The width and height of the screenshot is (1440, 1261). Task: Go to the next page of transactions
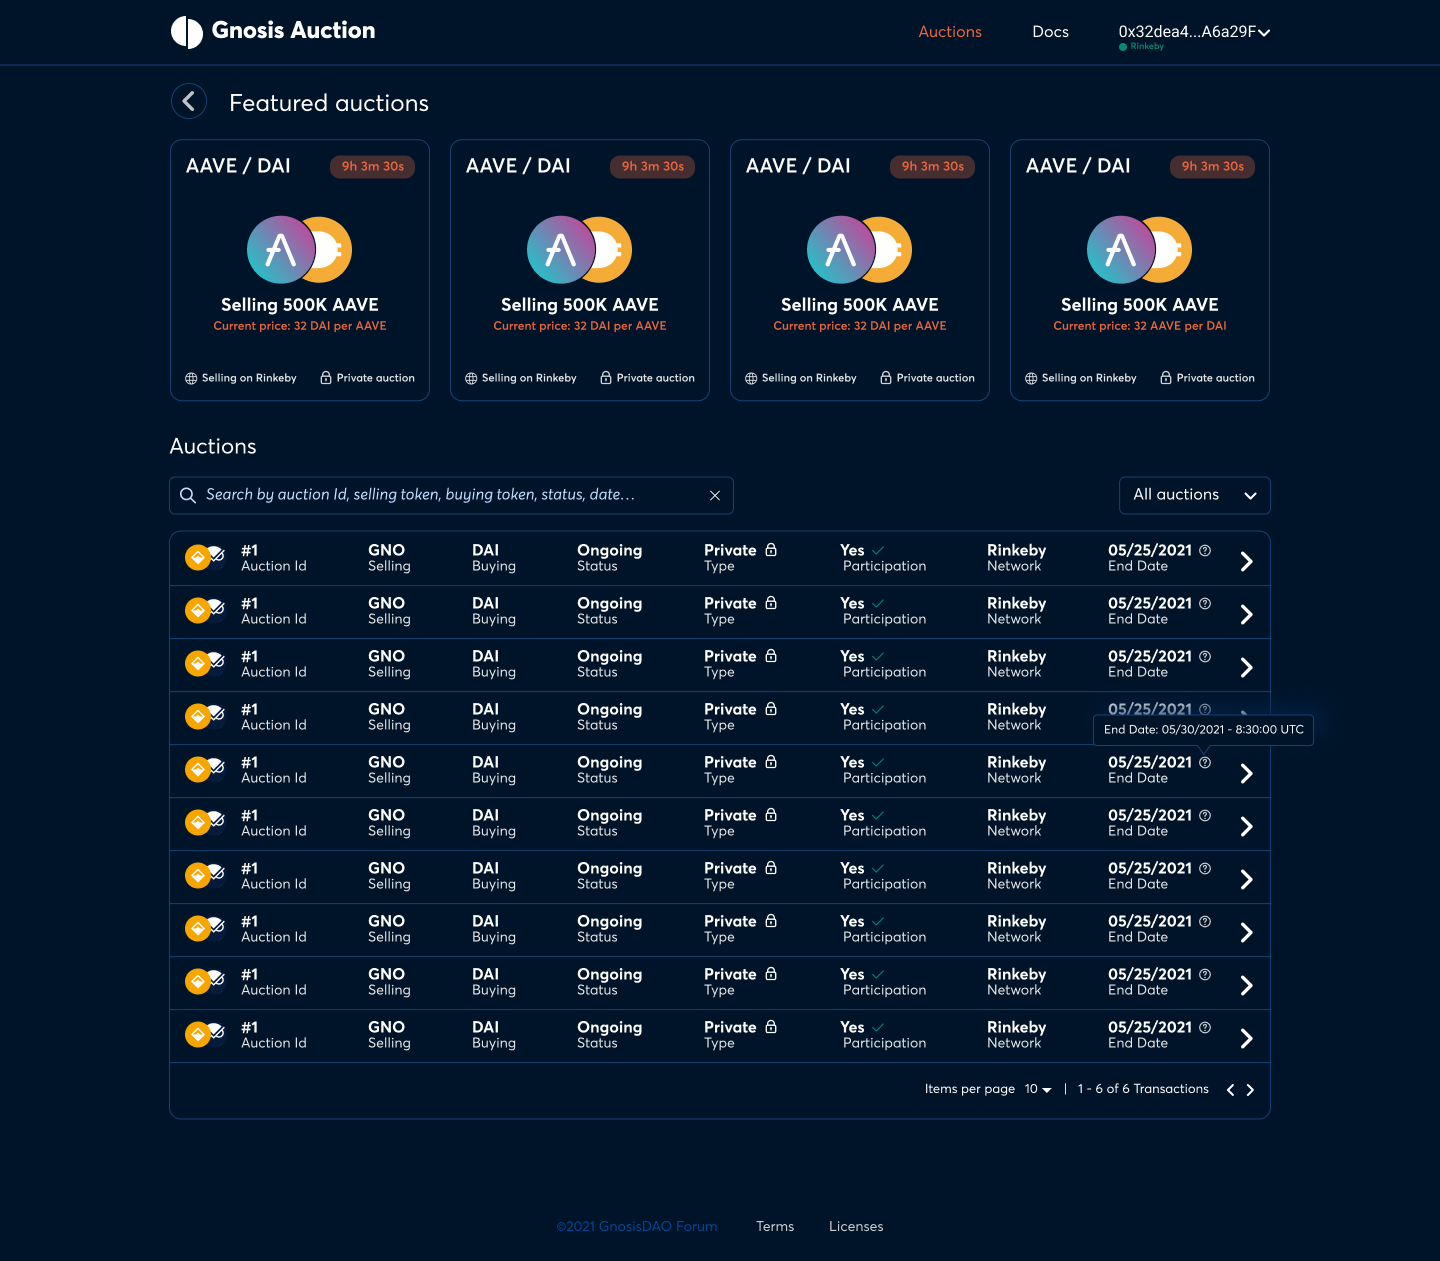point(1250,1090)
